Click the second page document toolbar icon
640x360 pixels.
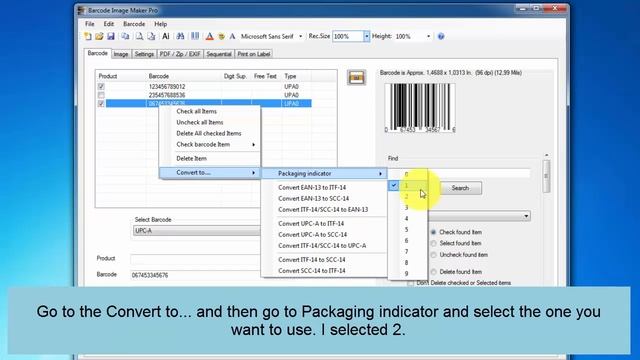[151, 36]
